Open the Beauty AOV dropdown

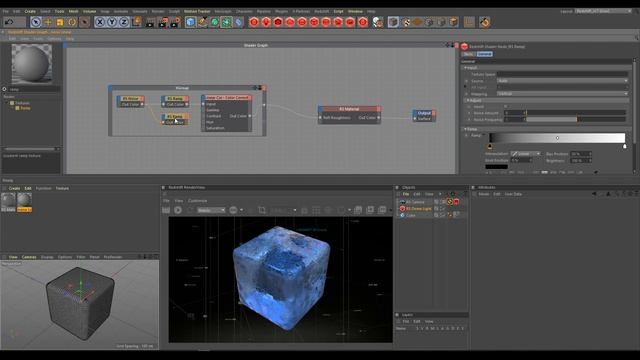tap(211, 210)
